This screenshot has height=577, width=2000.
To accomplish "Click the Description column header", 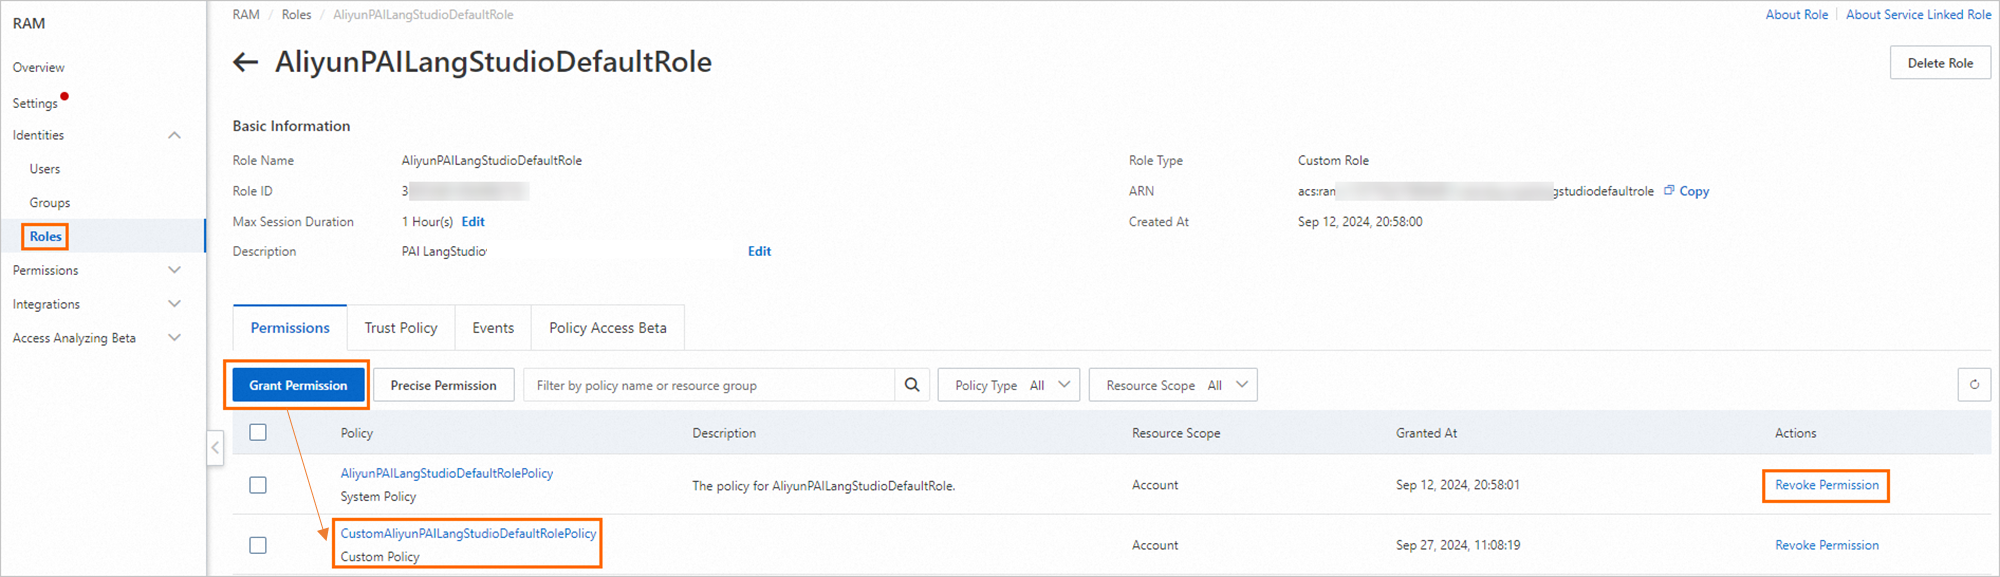I will point(724,433).
